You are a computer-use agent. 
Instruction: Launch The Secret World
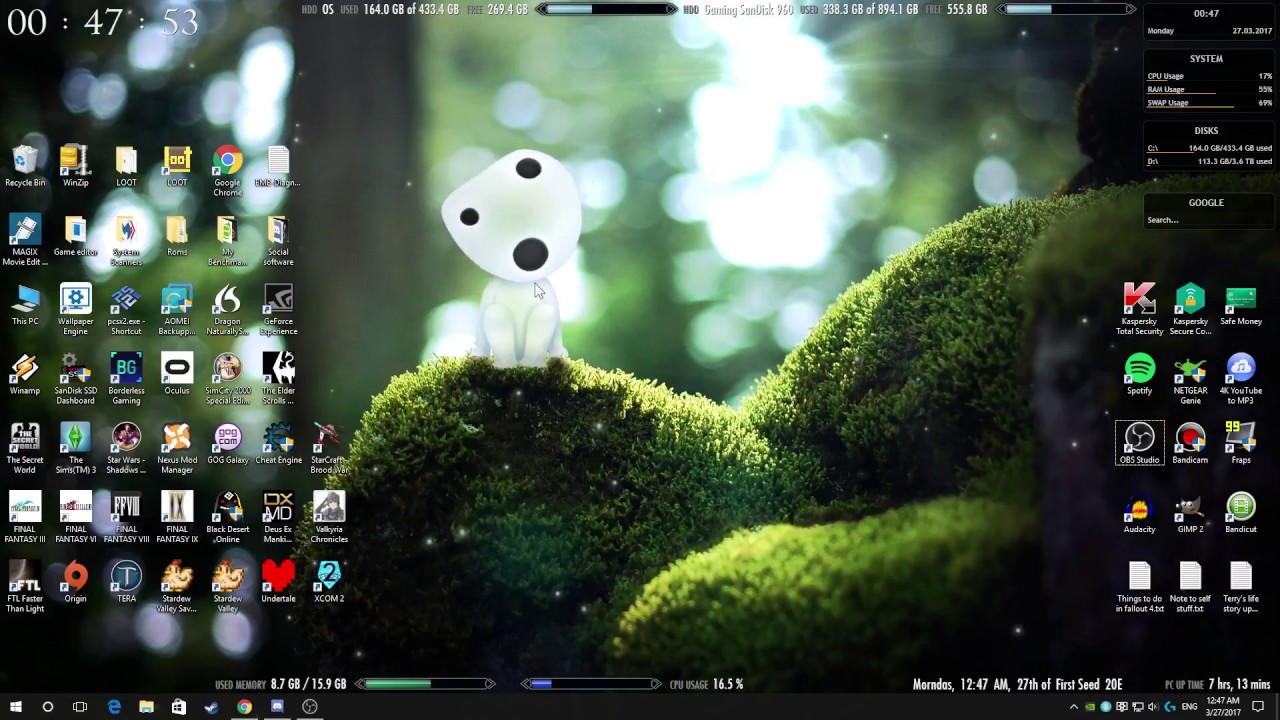coord(25,448)
